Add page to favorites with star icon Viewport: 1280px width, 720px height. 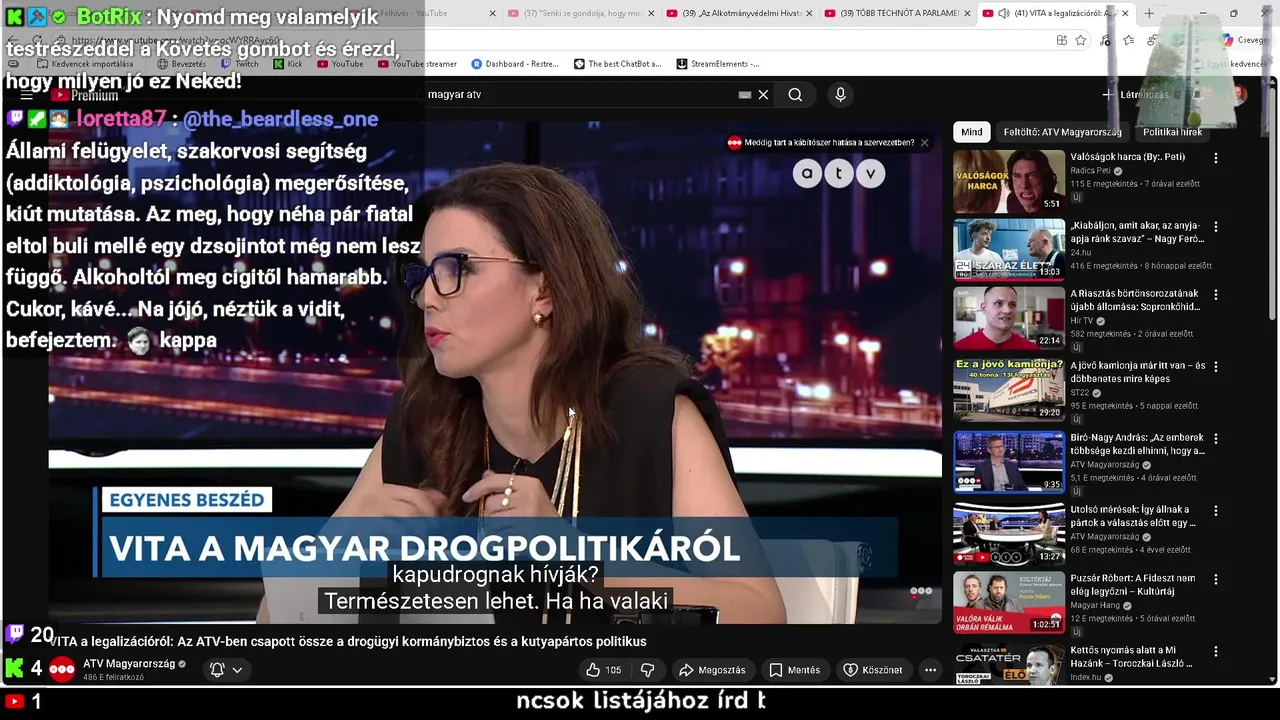[1081, 40]
